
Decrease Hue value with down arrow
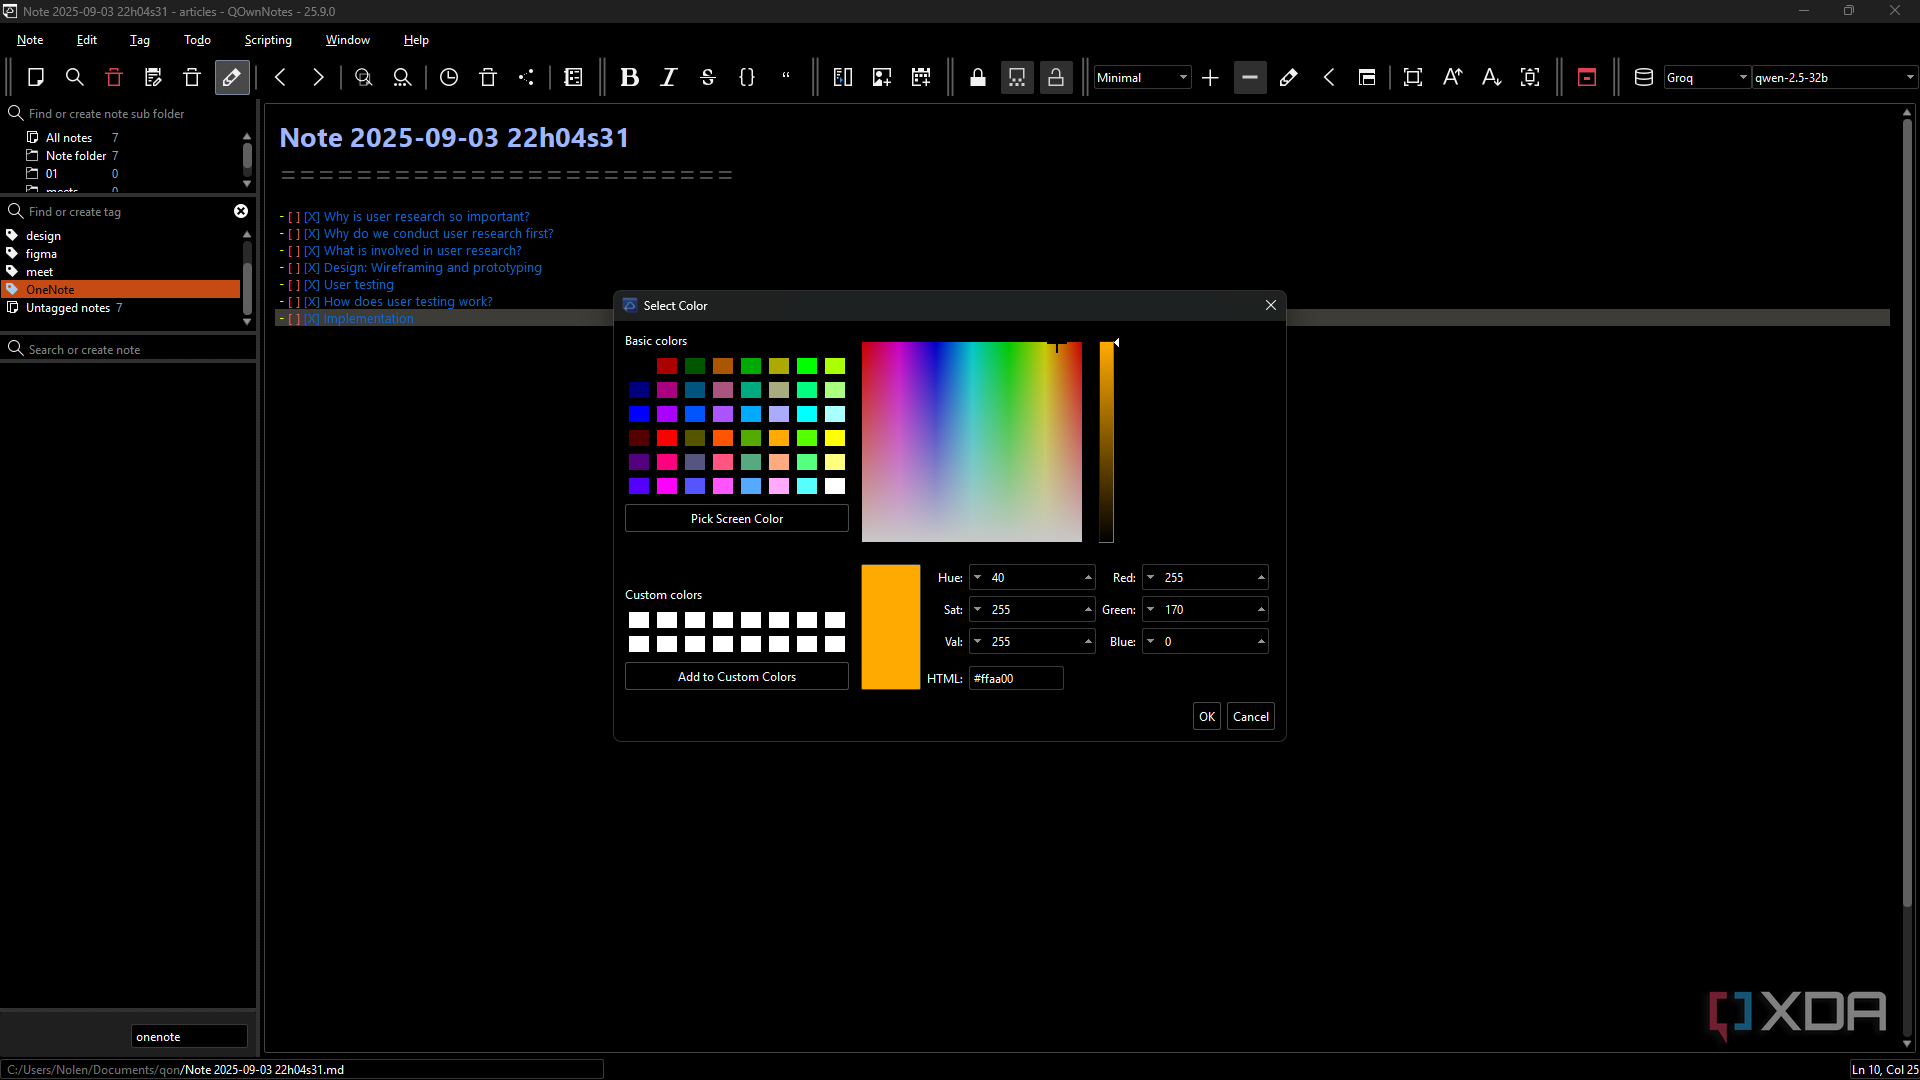[x=977, y=578]
